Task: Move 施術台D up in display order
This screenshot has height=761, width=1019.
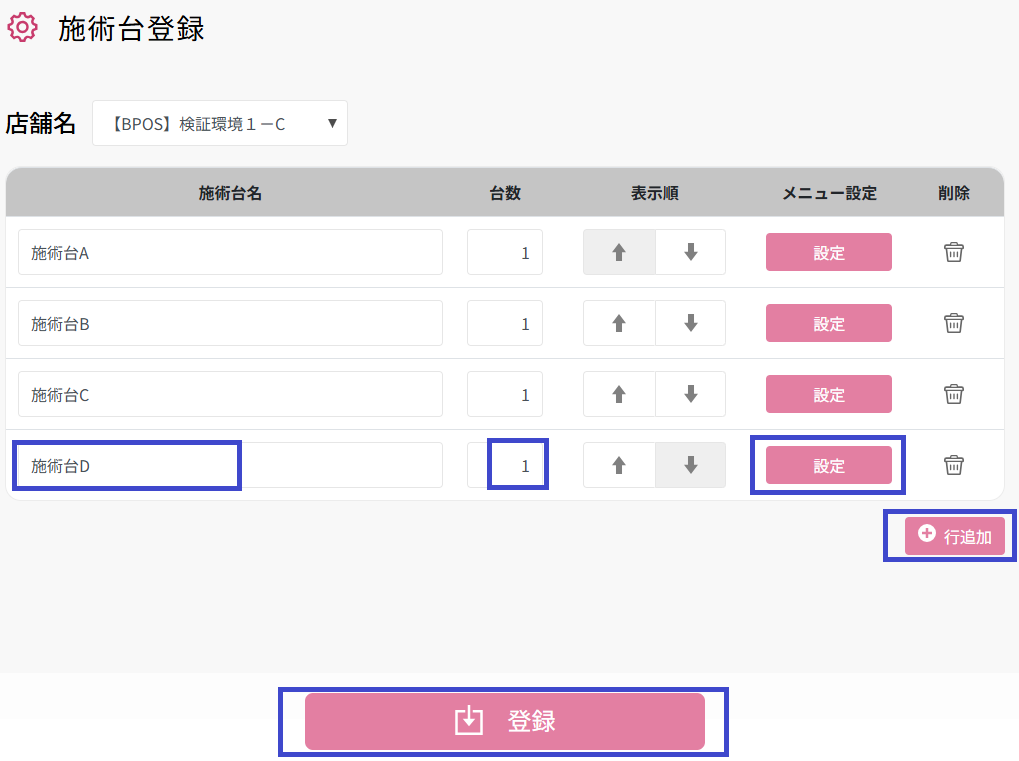Action: [619, 465]
